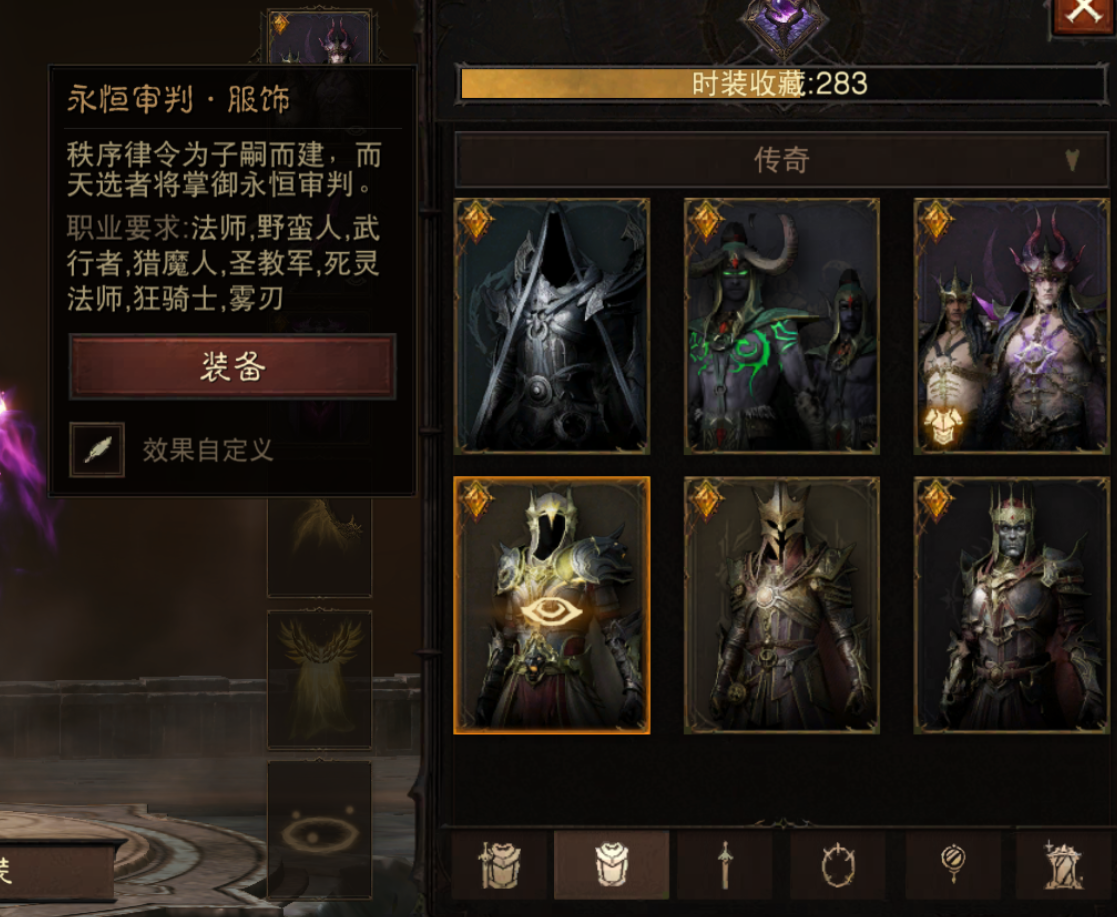This screenshot has height=917, width=1117.
Task: Select the golden wings cosmetic slot
Action: [319, 679]
